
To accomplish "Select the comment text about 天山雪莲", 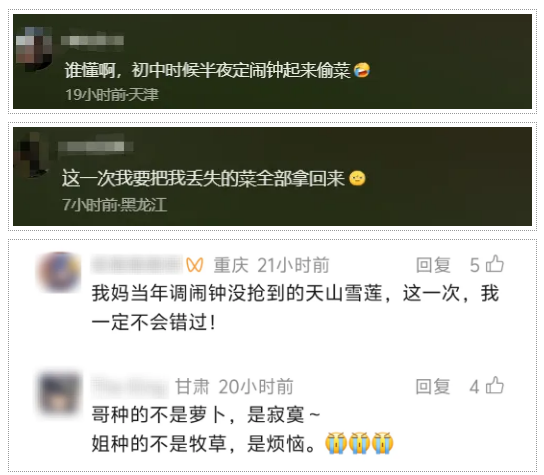I will click(x=295, y=307).
